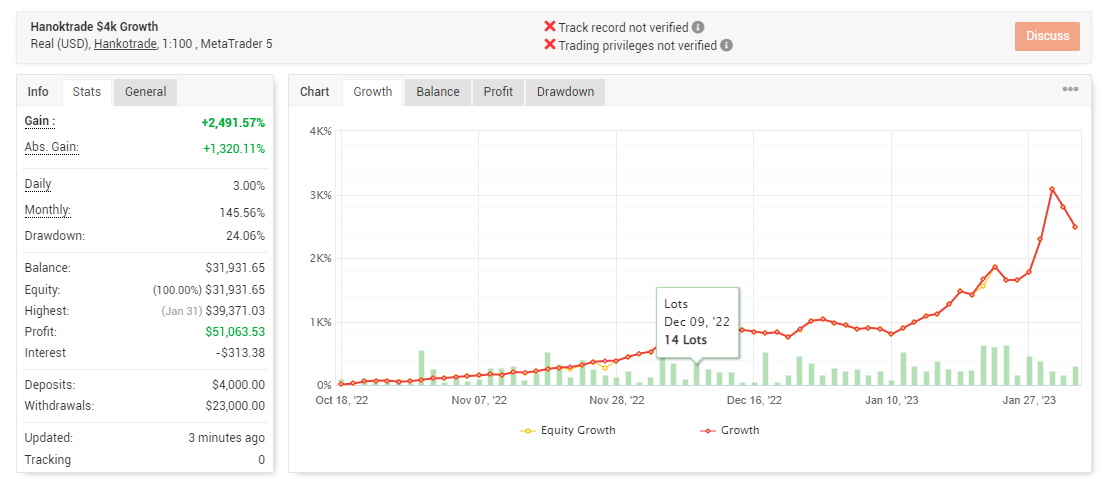The height and width of the screenshot is (479, 1104).
Task: Toggle the Equity Growth legend series
Action: coord(568,430)
